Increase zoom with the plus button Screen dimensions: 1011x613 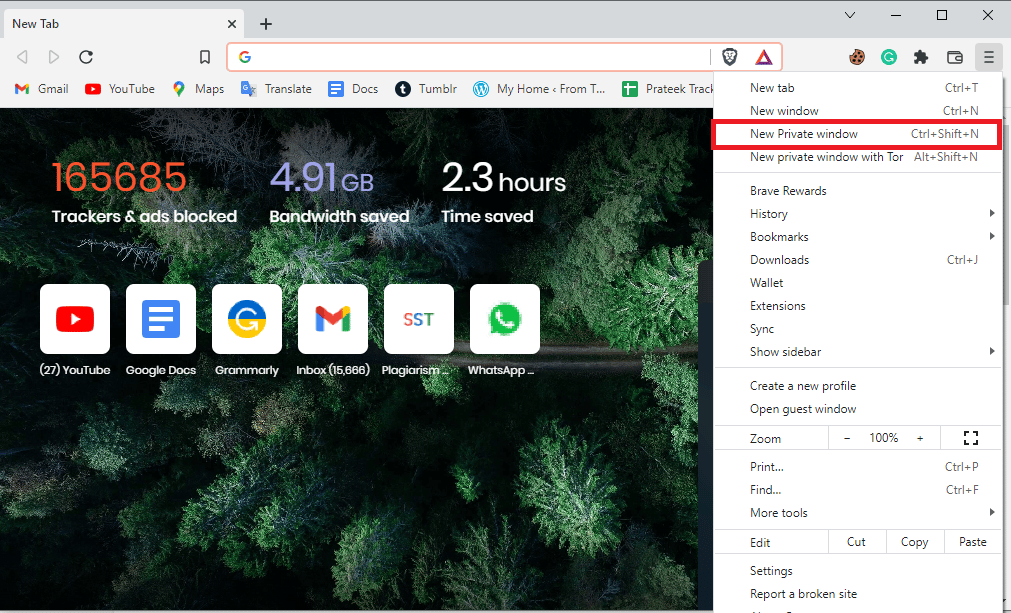coord(920,438)
